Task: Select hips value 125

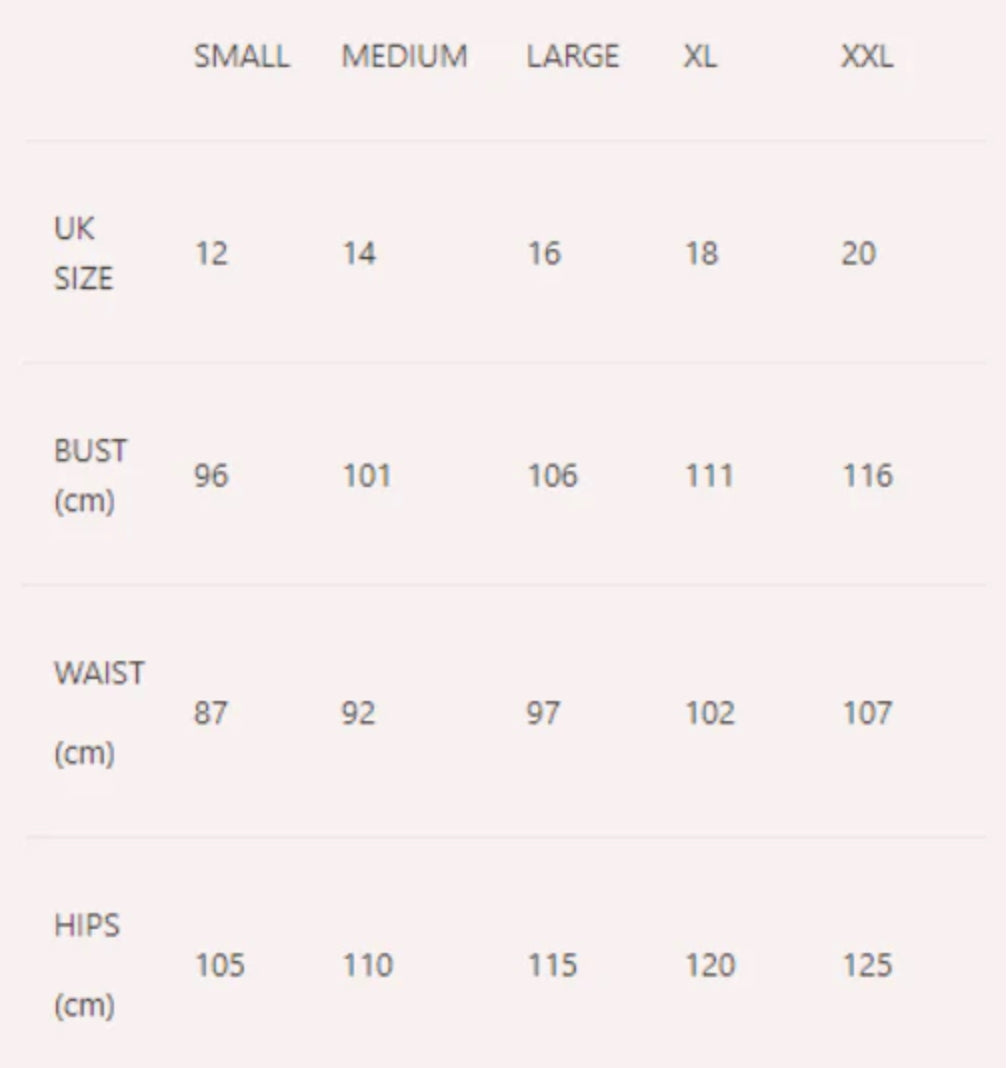Action: click(x=867, y=965)
